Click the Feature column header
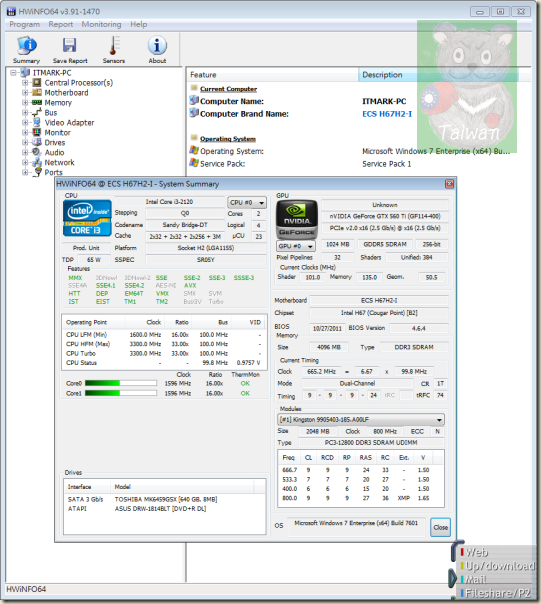The width and height of the screenshot is (541, 604). (273, 75)
